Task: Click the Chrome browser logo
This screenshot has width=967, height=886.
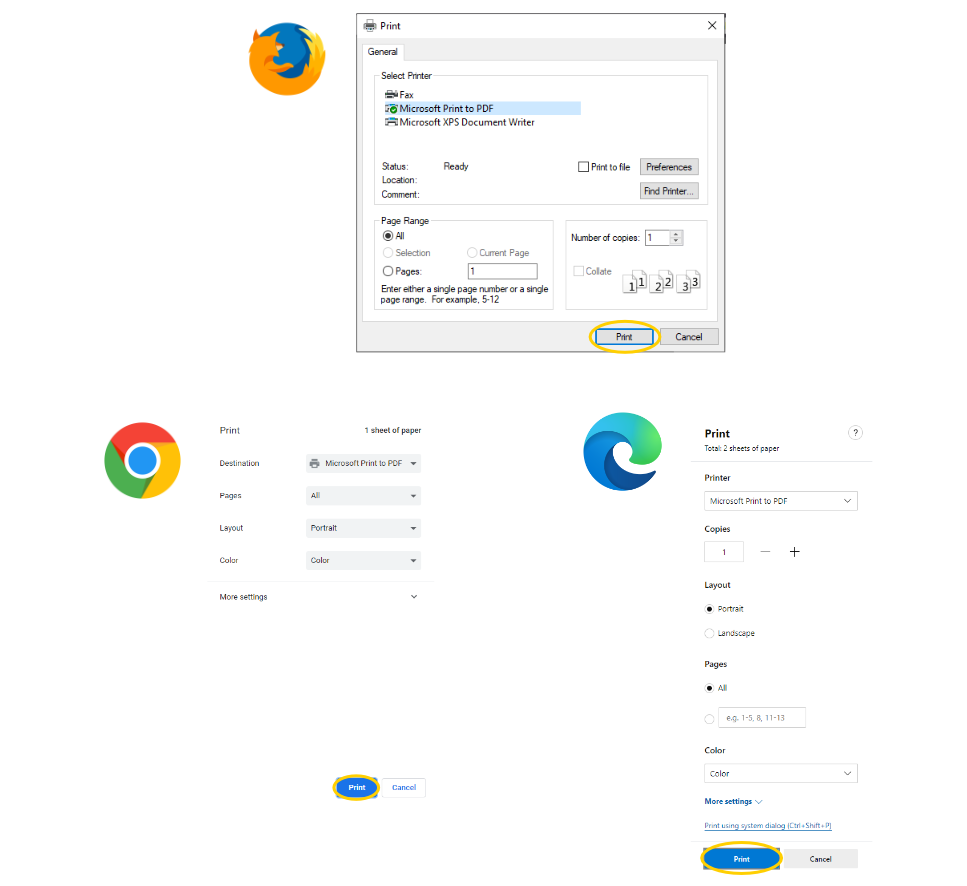Action: pos(142,461)
